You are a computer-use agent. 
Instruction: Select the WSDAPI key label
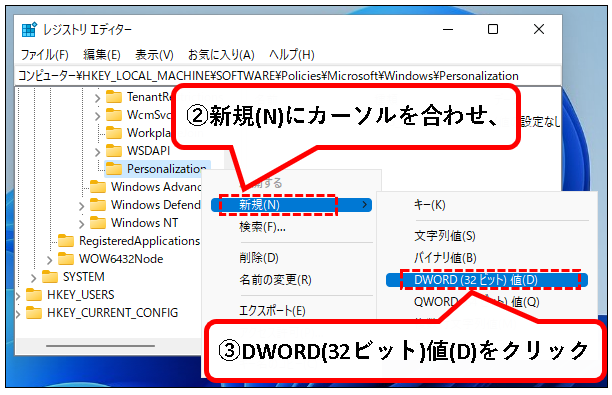tap(148, 151)
